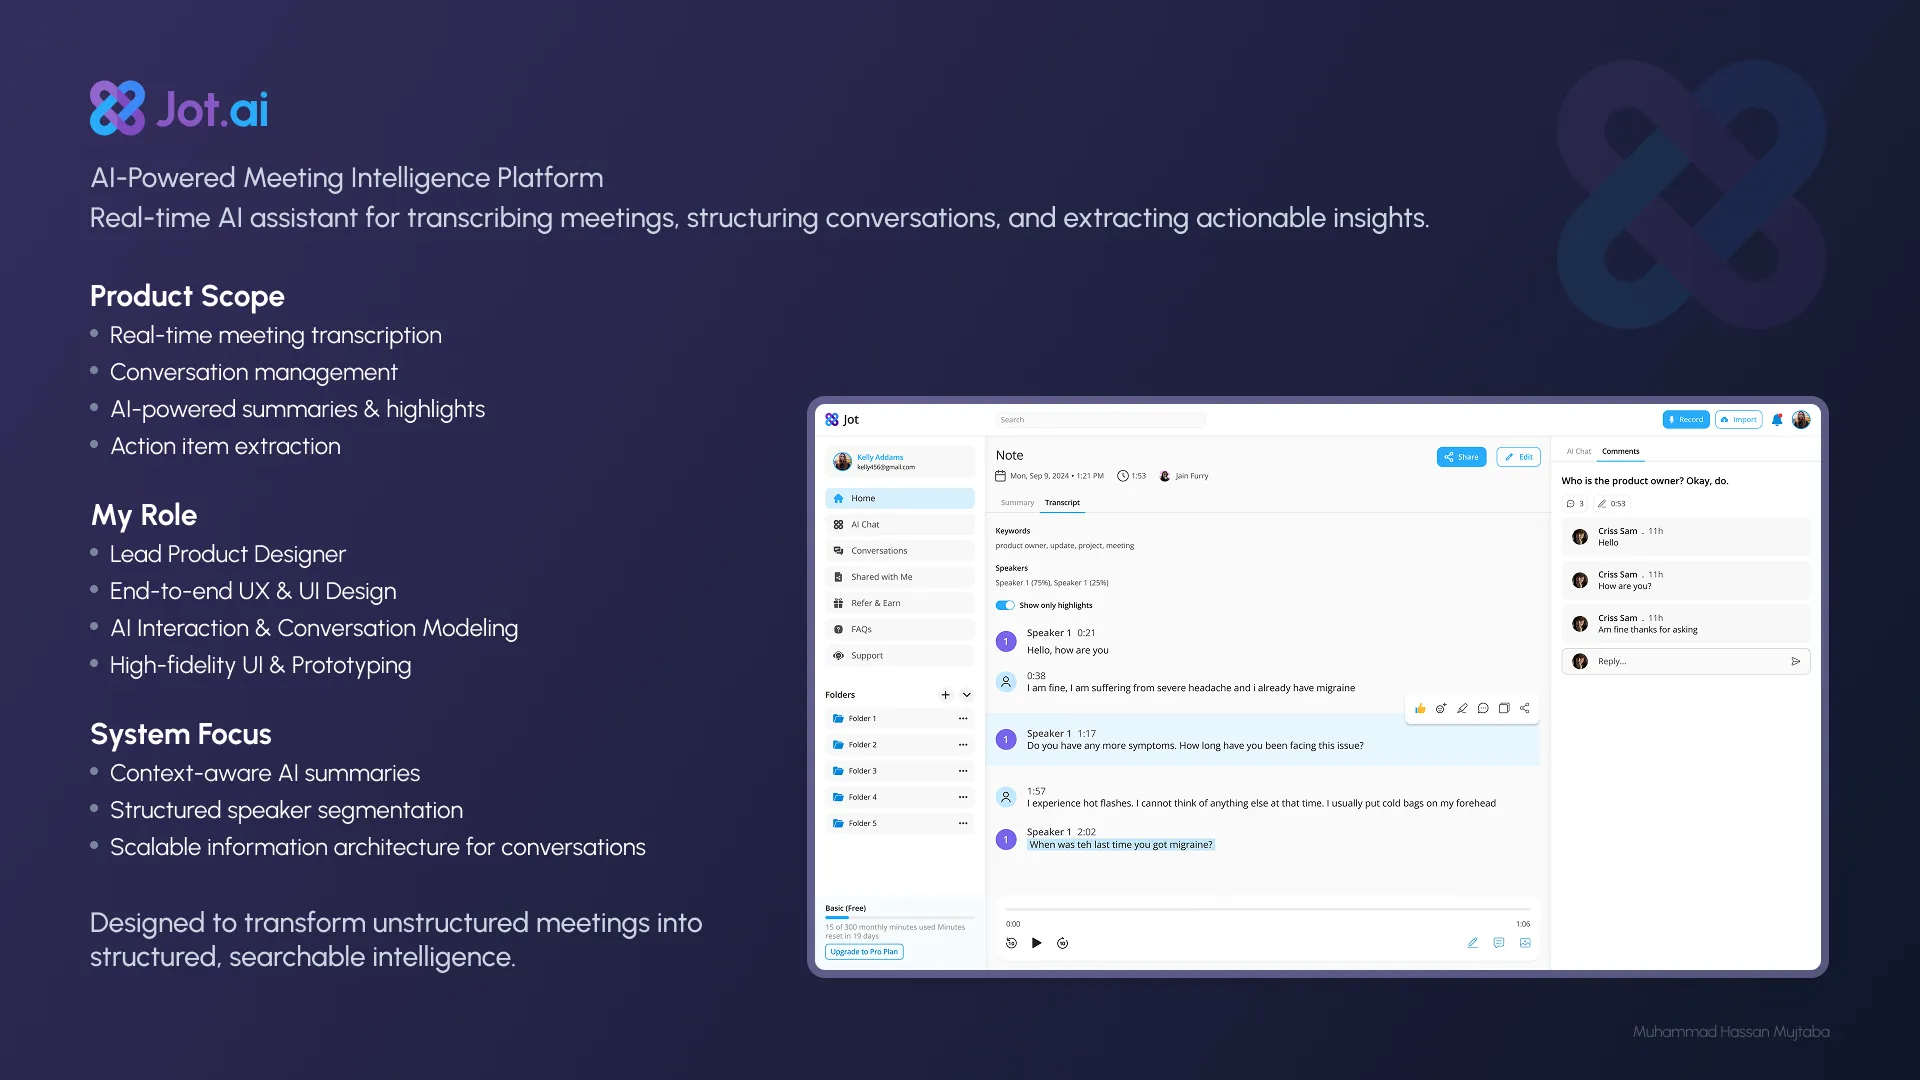Add a new folder with the plus icon
This screenshot has width=1920, height=1080.
(945, 695)
